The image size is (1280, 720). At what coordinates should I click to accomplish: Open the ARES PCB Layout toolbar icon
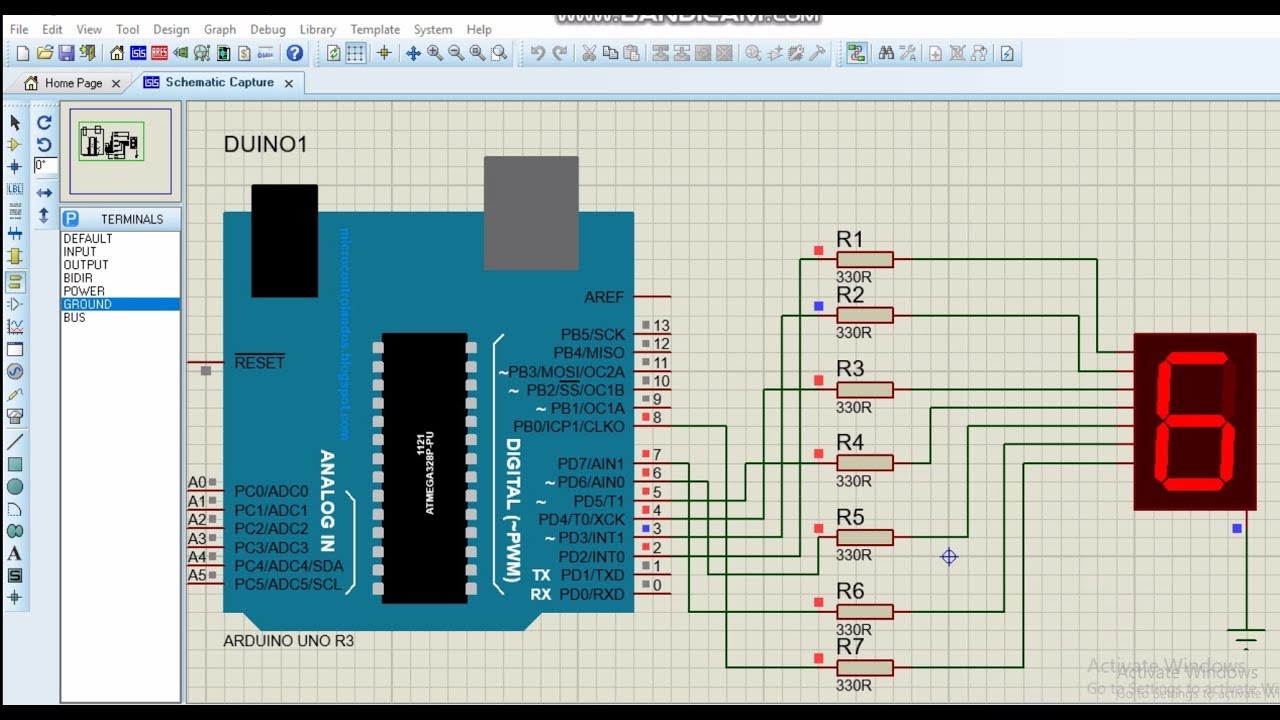(159, 53)
